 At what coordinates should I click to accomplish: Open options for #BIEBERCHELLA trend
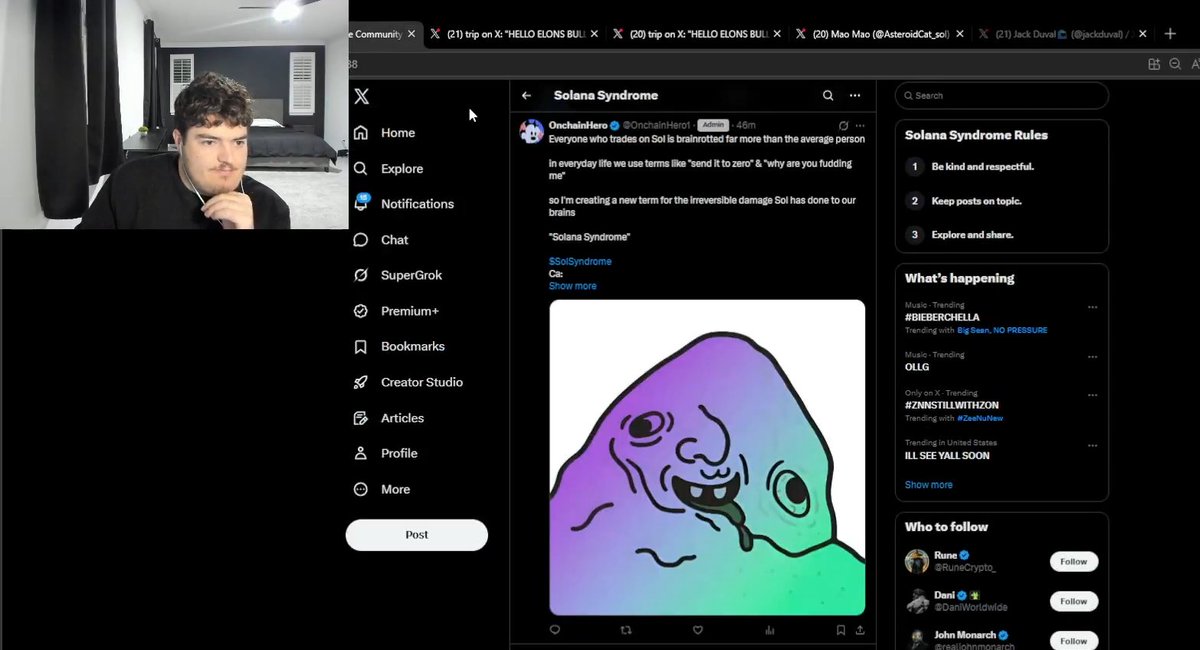pos(1092,307)
